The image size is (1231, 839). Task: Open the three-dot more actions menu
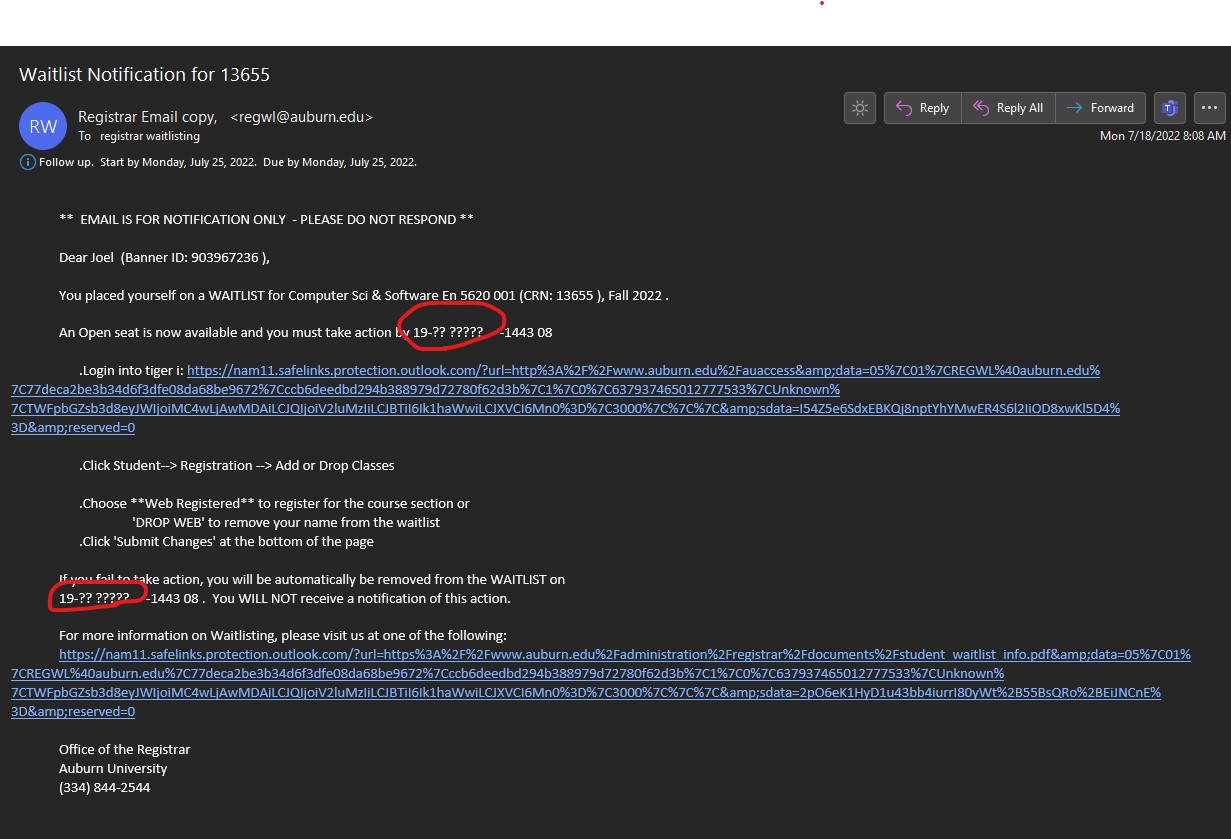click(1210, 108)
